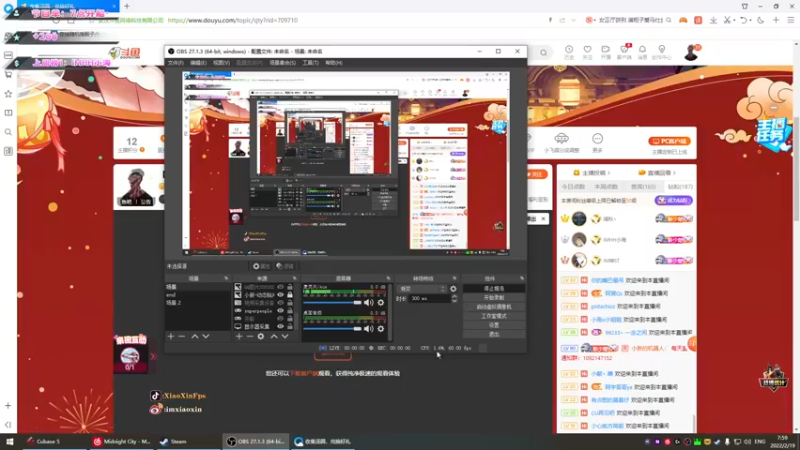Add a new scene with the plus icon
Image resolution: width=800 pixels, height=450 pixels.
click(x=171, y=336)
